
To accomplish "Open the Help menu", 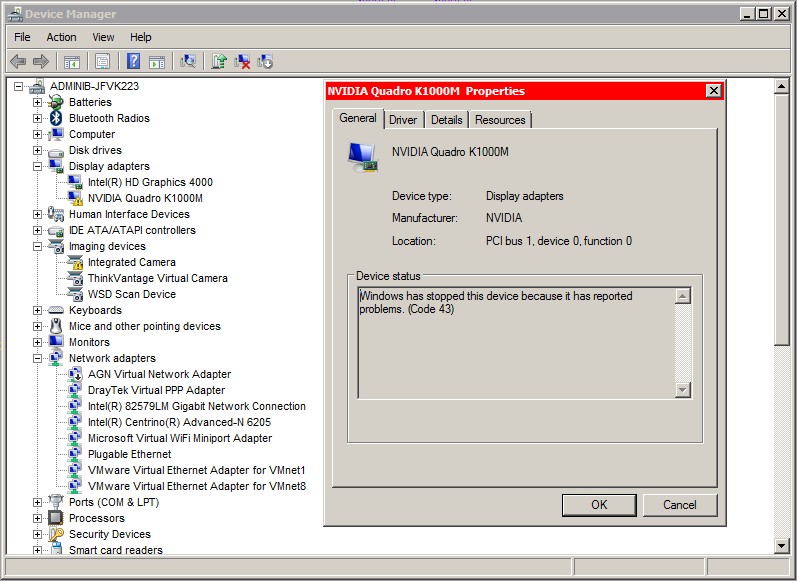I will (x=141, y=37).
